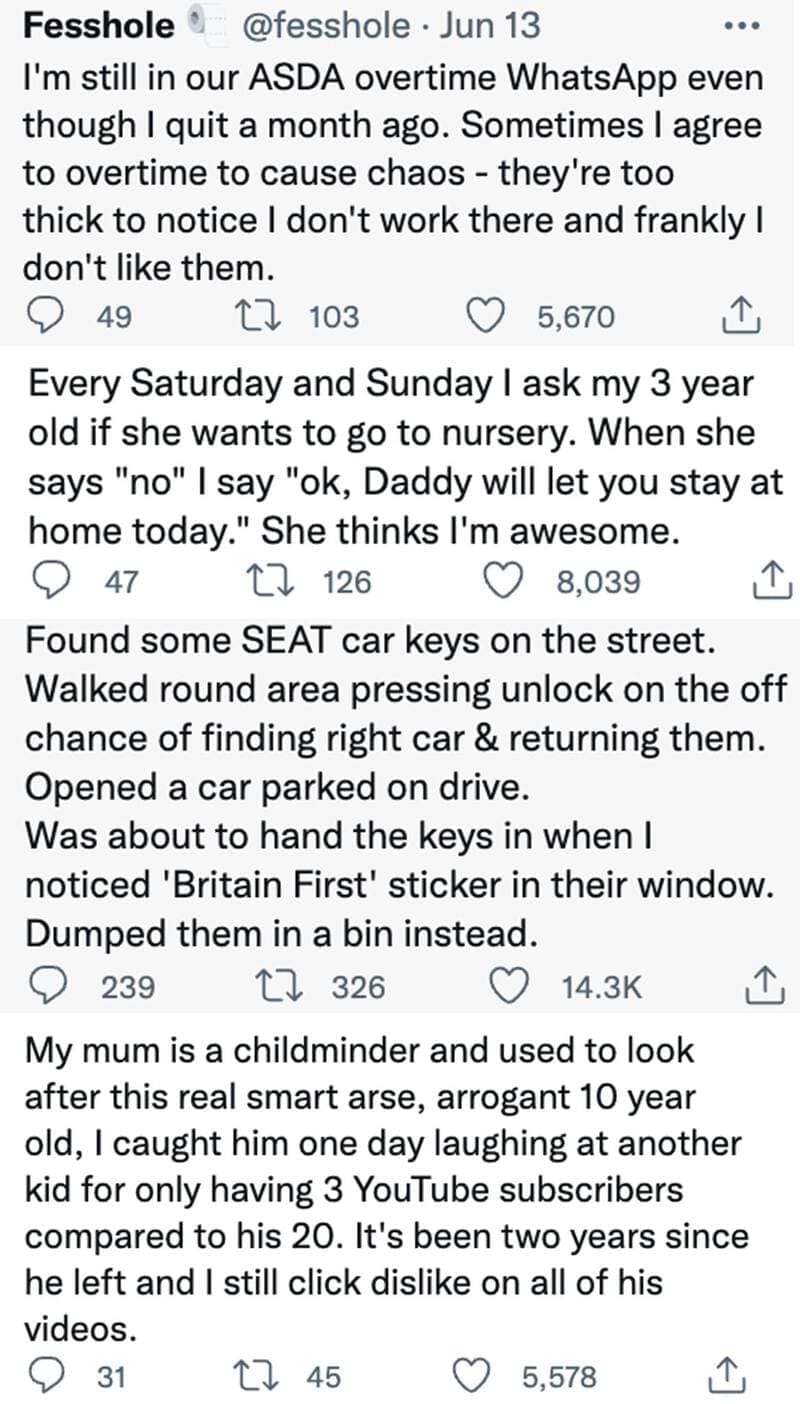The height and width of the screenshot is (1404, 800).
Task: Open the three-dot more options menu
Action: pos(742,23)
